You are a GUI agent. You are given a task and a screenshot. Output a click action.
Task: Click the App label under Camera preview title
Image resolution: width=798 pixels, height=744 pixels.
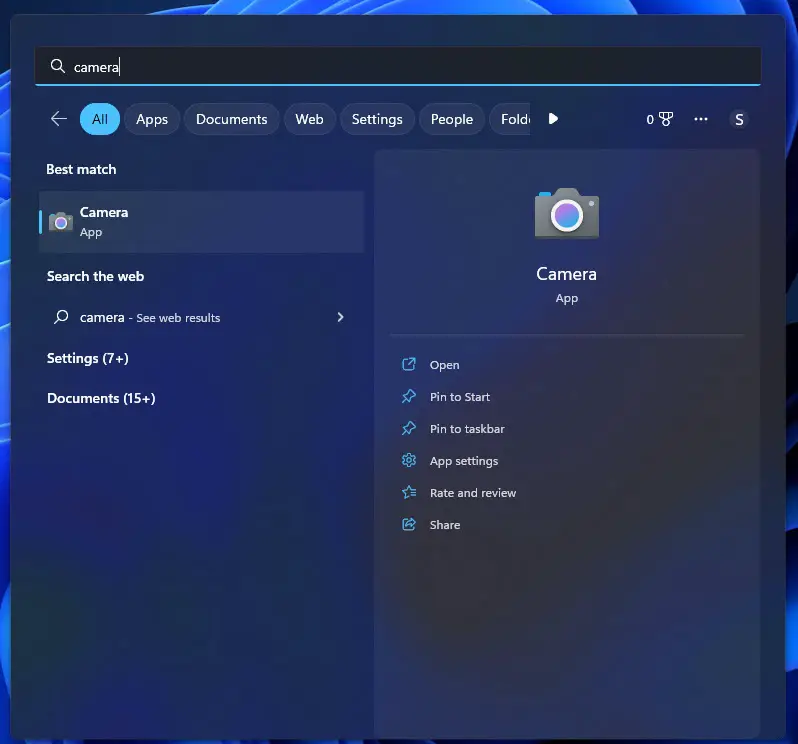566,299
